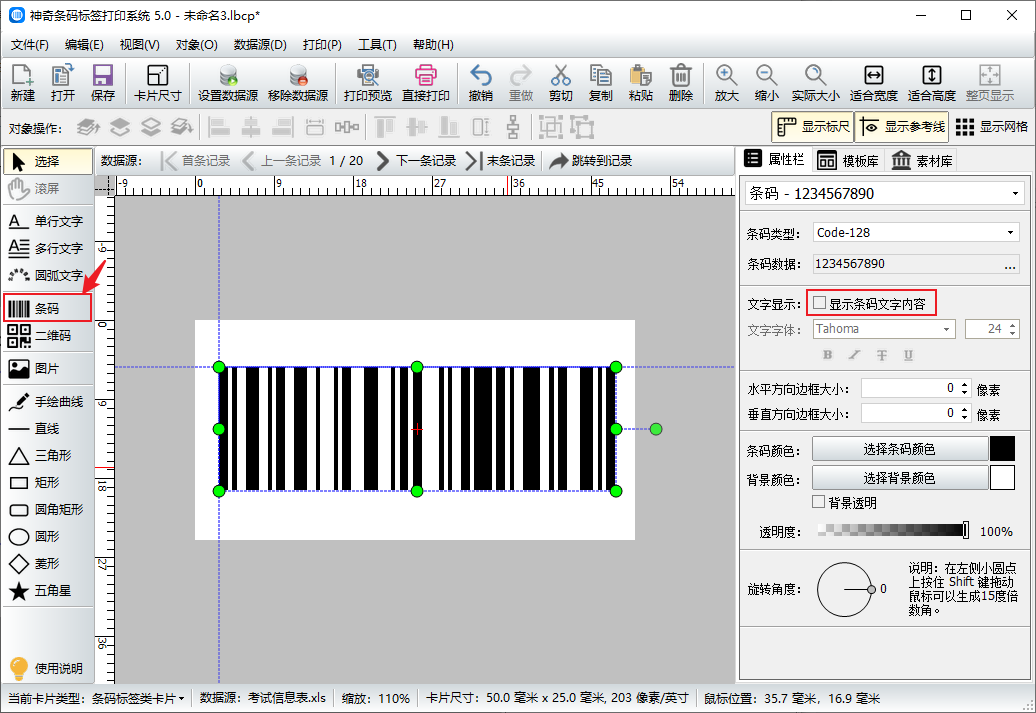
Task: Toggle 显示网格 grid display
Action: (x=992, y=126)
